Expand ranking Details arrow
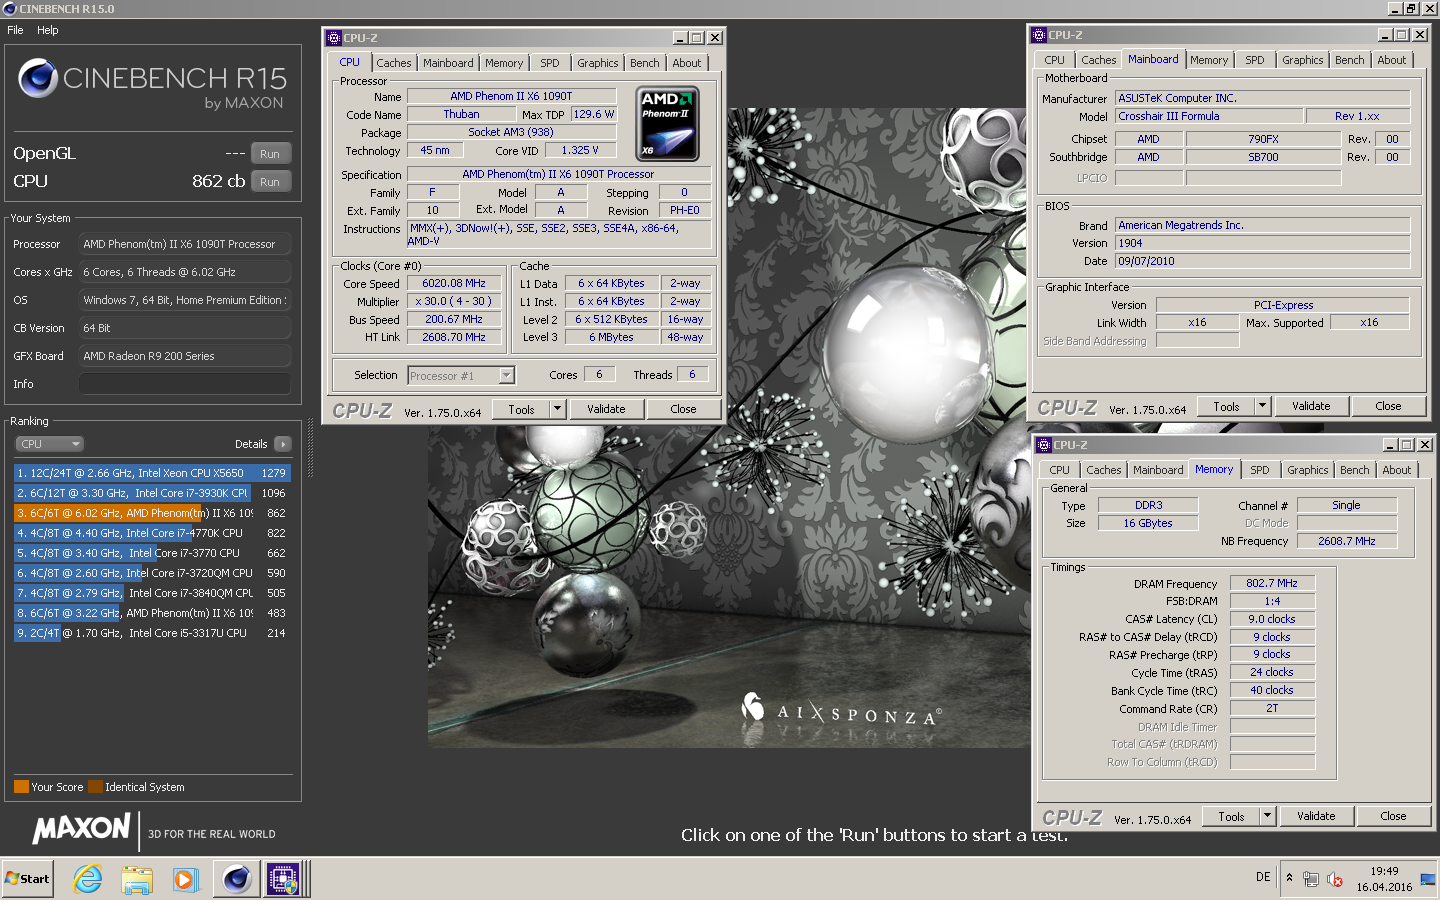The image size is (1440, 900). 283,444
